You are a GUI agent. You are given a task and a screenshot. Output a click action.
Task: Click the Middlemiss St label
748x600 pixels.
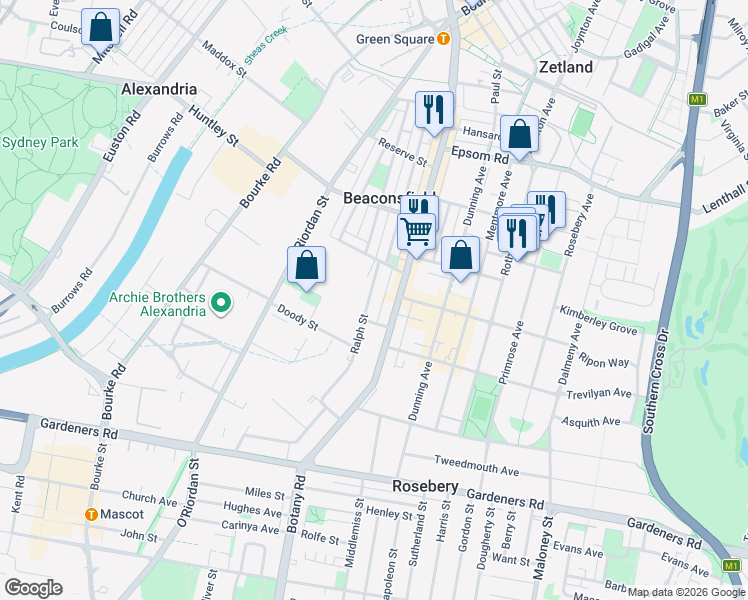(x=354, y=533)
